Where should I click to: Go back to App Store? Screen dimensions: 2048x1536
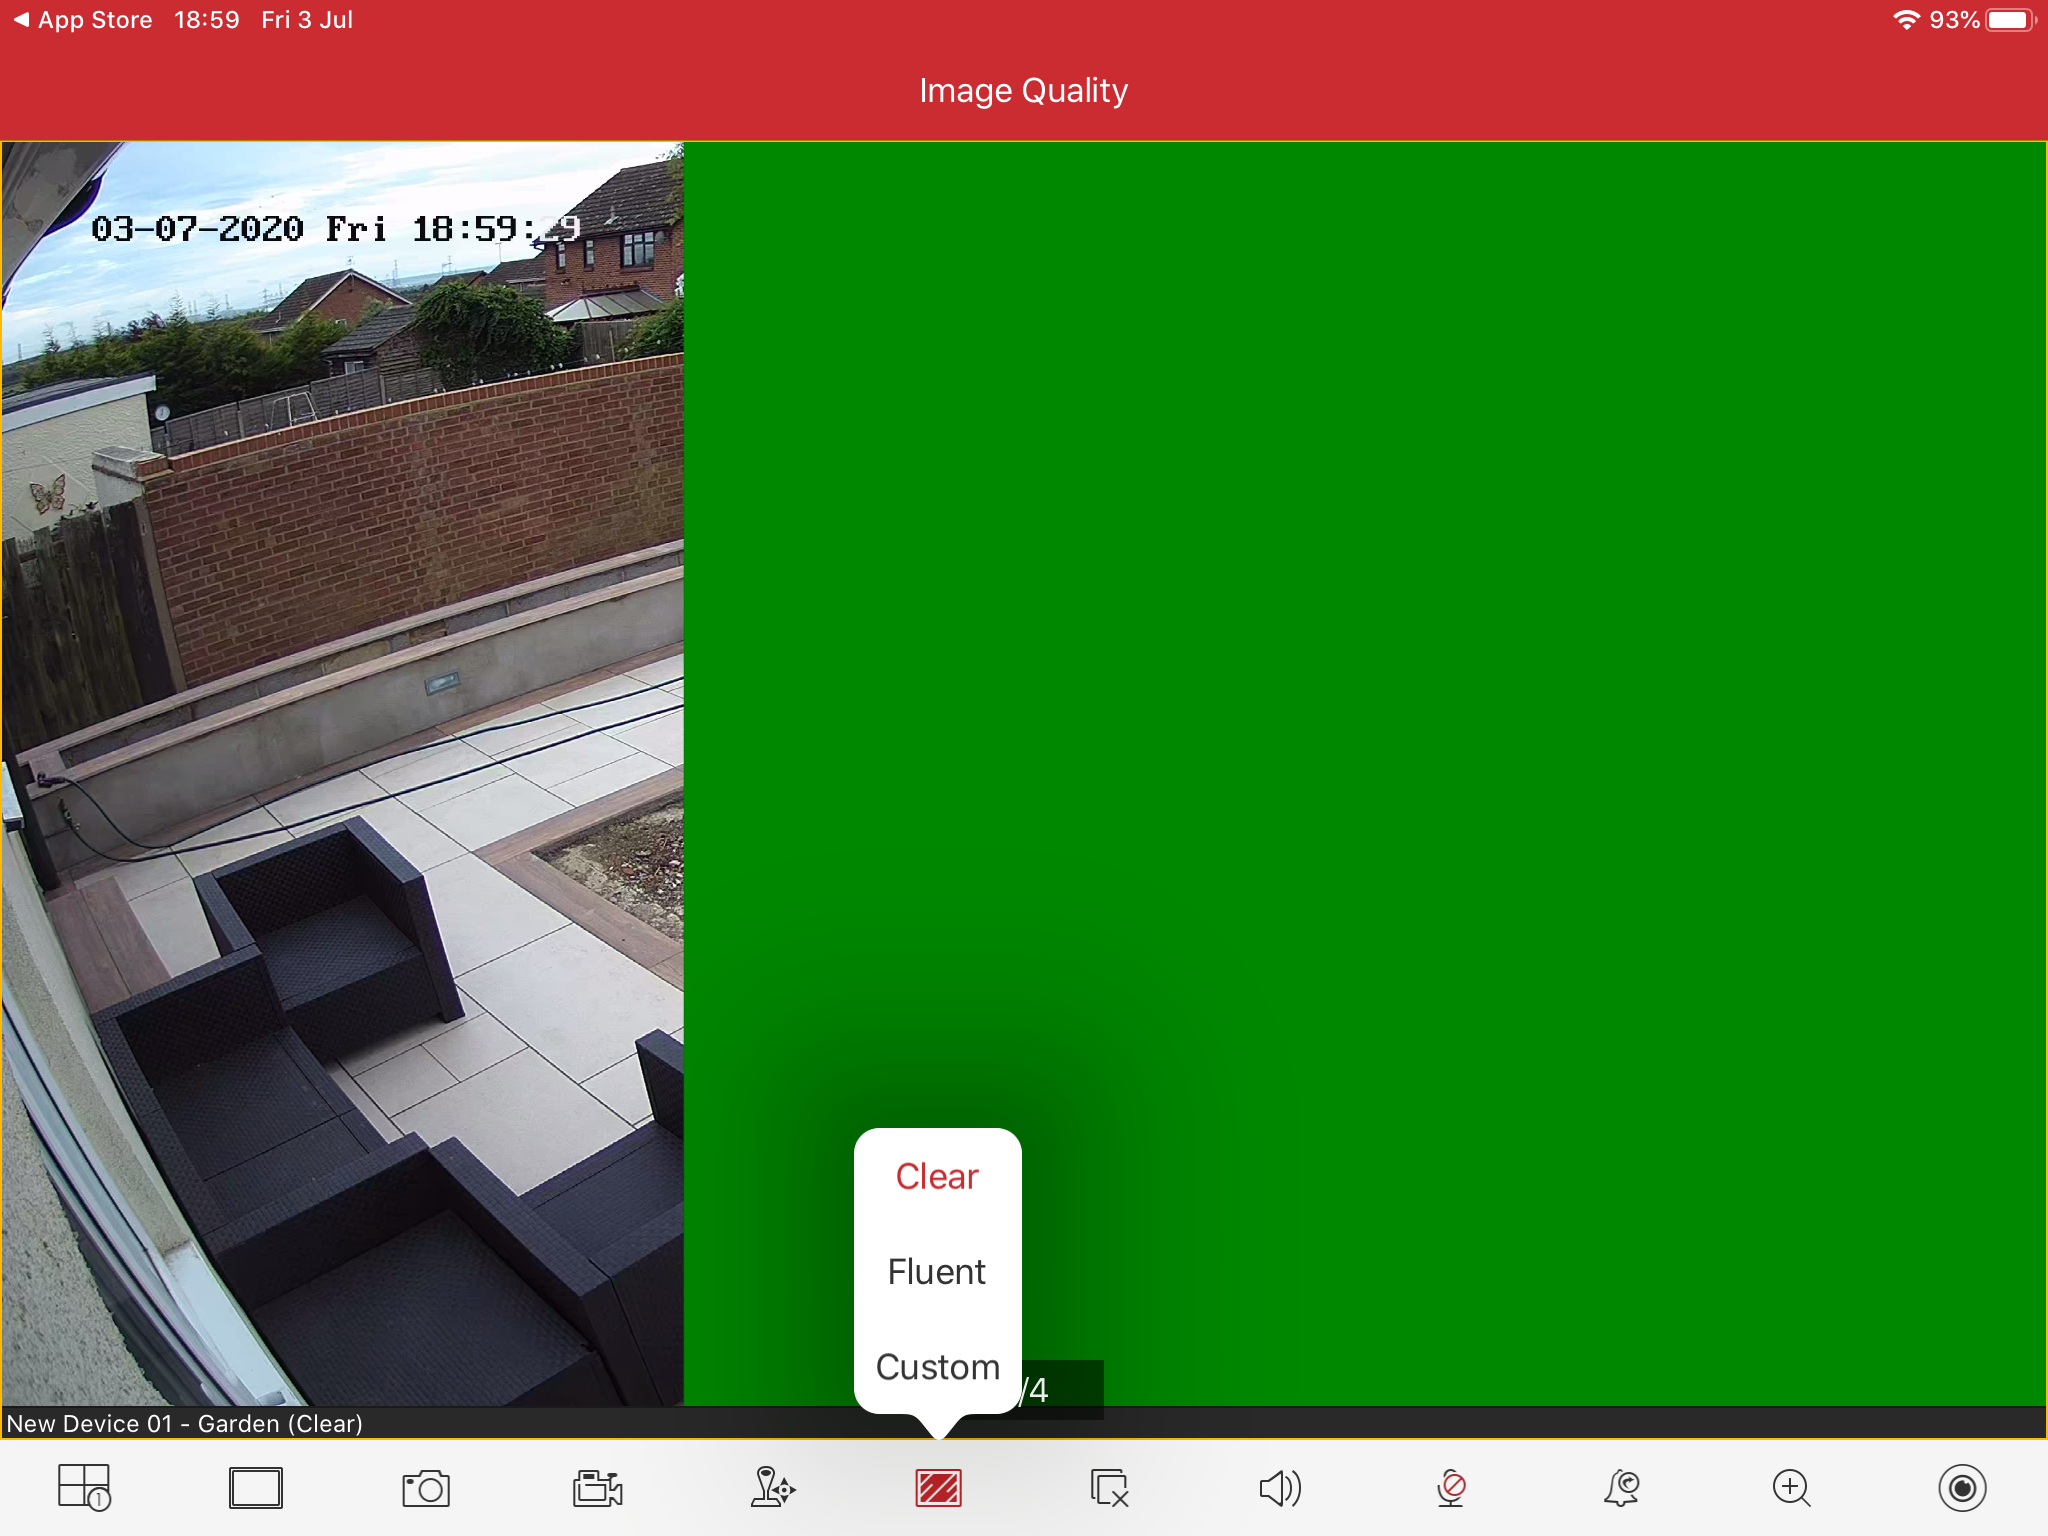[84, 20]
